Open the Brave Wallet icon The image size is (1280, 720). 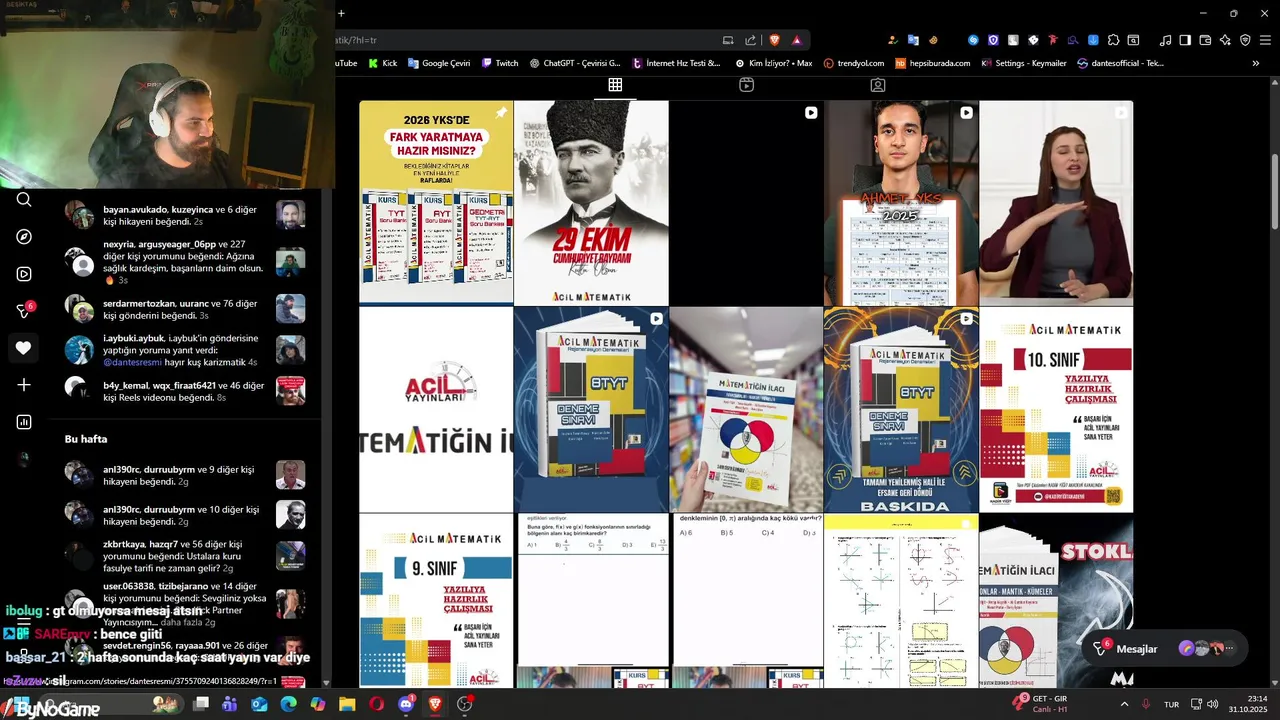coord(1205,40)
